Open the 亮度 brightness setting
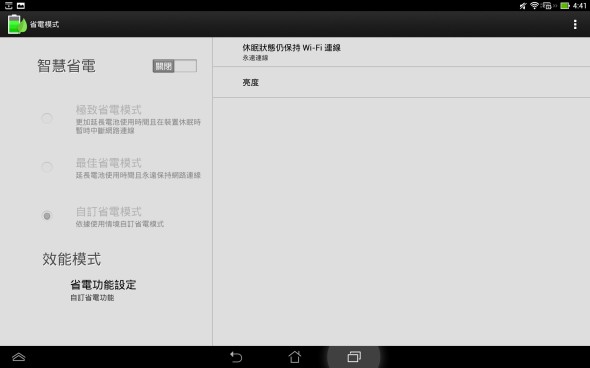 (401, 82)
